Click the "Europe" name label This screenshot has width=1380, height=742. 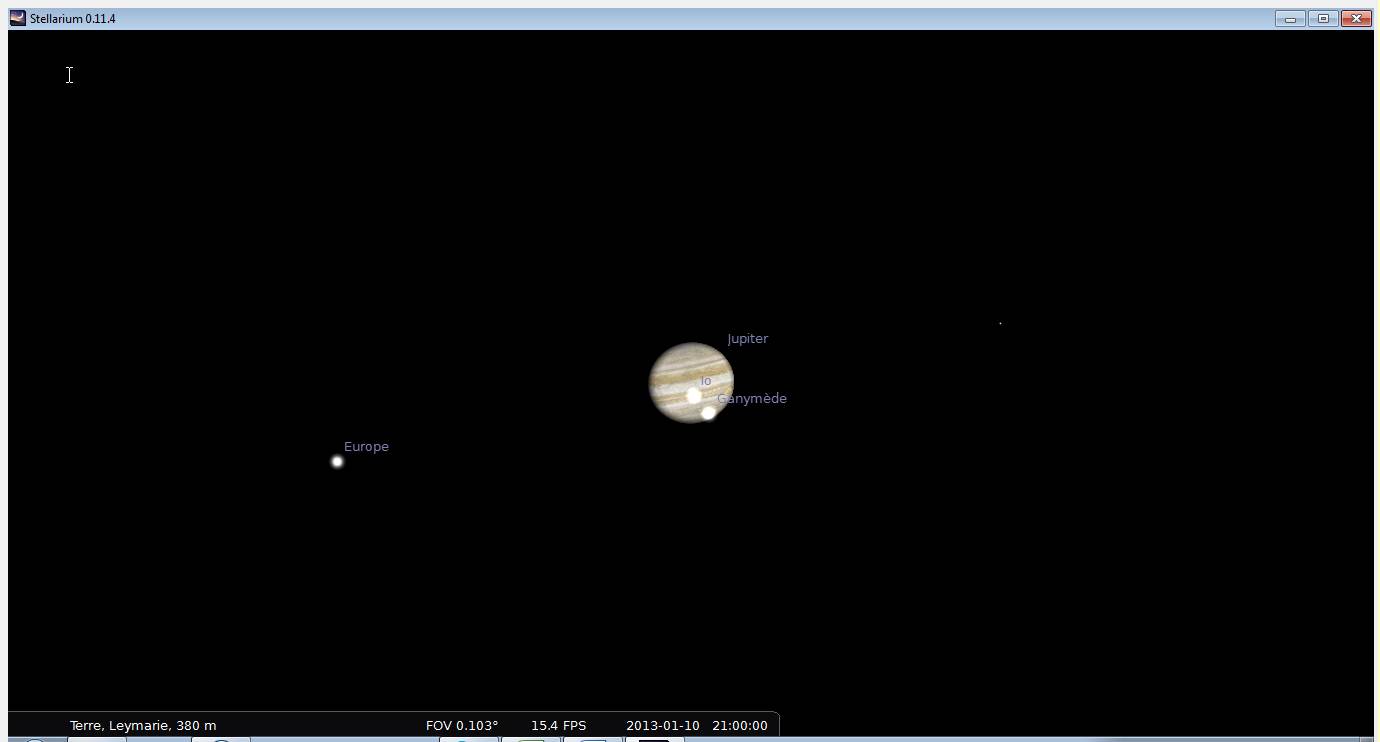pyautogui.click(x=366, y=447)
